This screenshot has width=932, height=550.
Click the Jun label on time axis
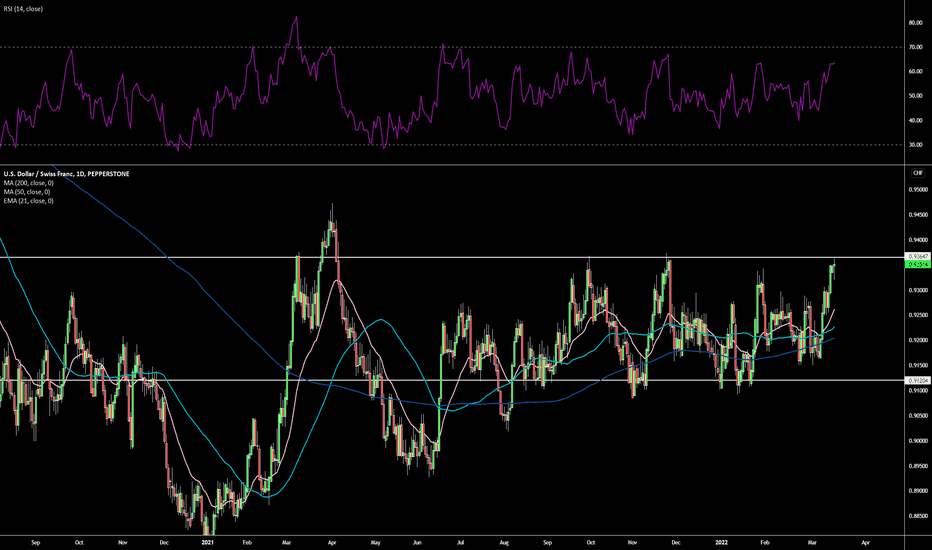tap(417, 542)
